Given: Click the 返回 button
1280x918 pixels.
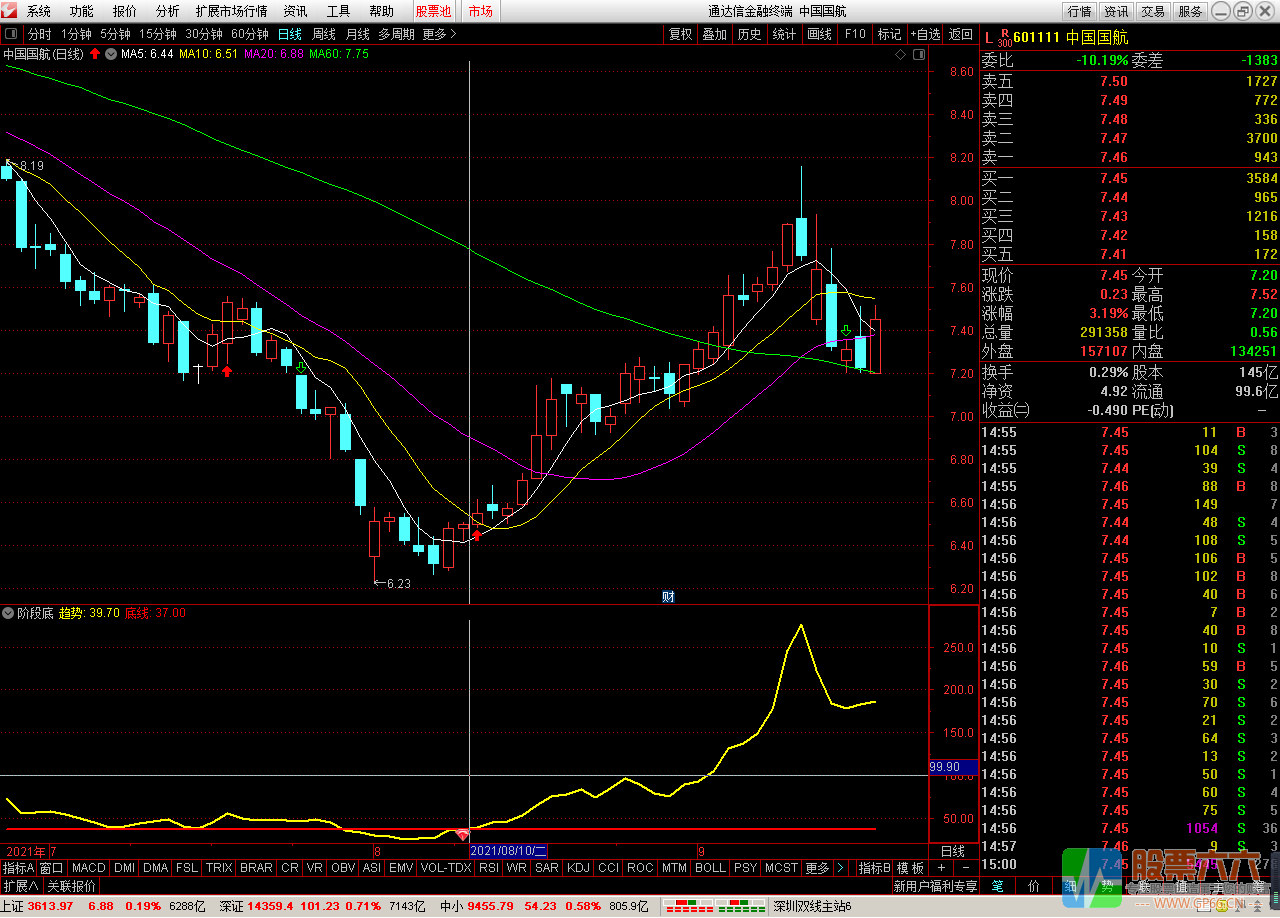Looking at the screenshot, I should (x=961, y=34).
